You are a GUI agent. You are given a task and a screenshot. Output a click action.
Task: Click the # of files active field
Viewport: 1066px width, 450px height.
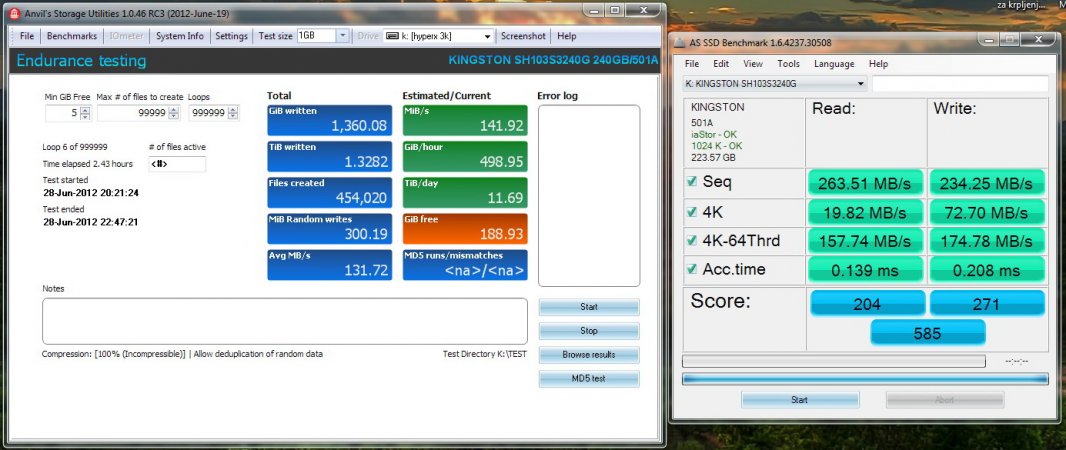click(177, 164)
